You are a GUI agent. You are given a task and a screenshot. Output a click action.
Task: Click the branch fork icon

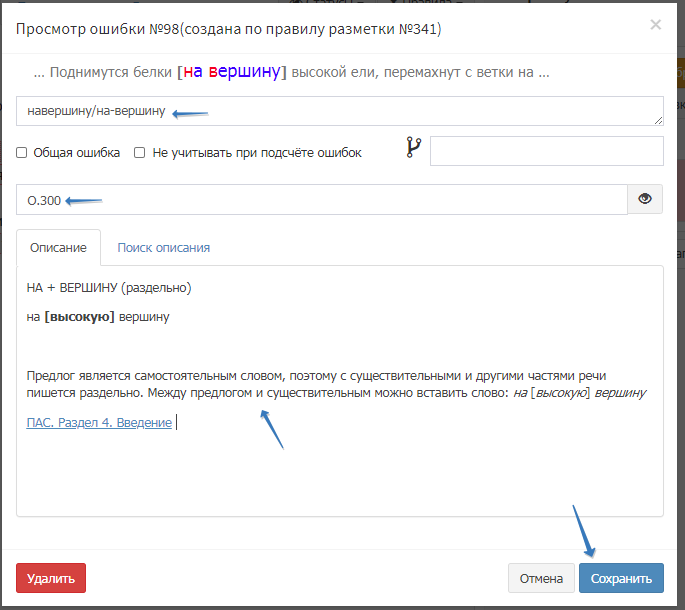[x=414, y=149]
